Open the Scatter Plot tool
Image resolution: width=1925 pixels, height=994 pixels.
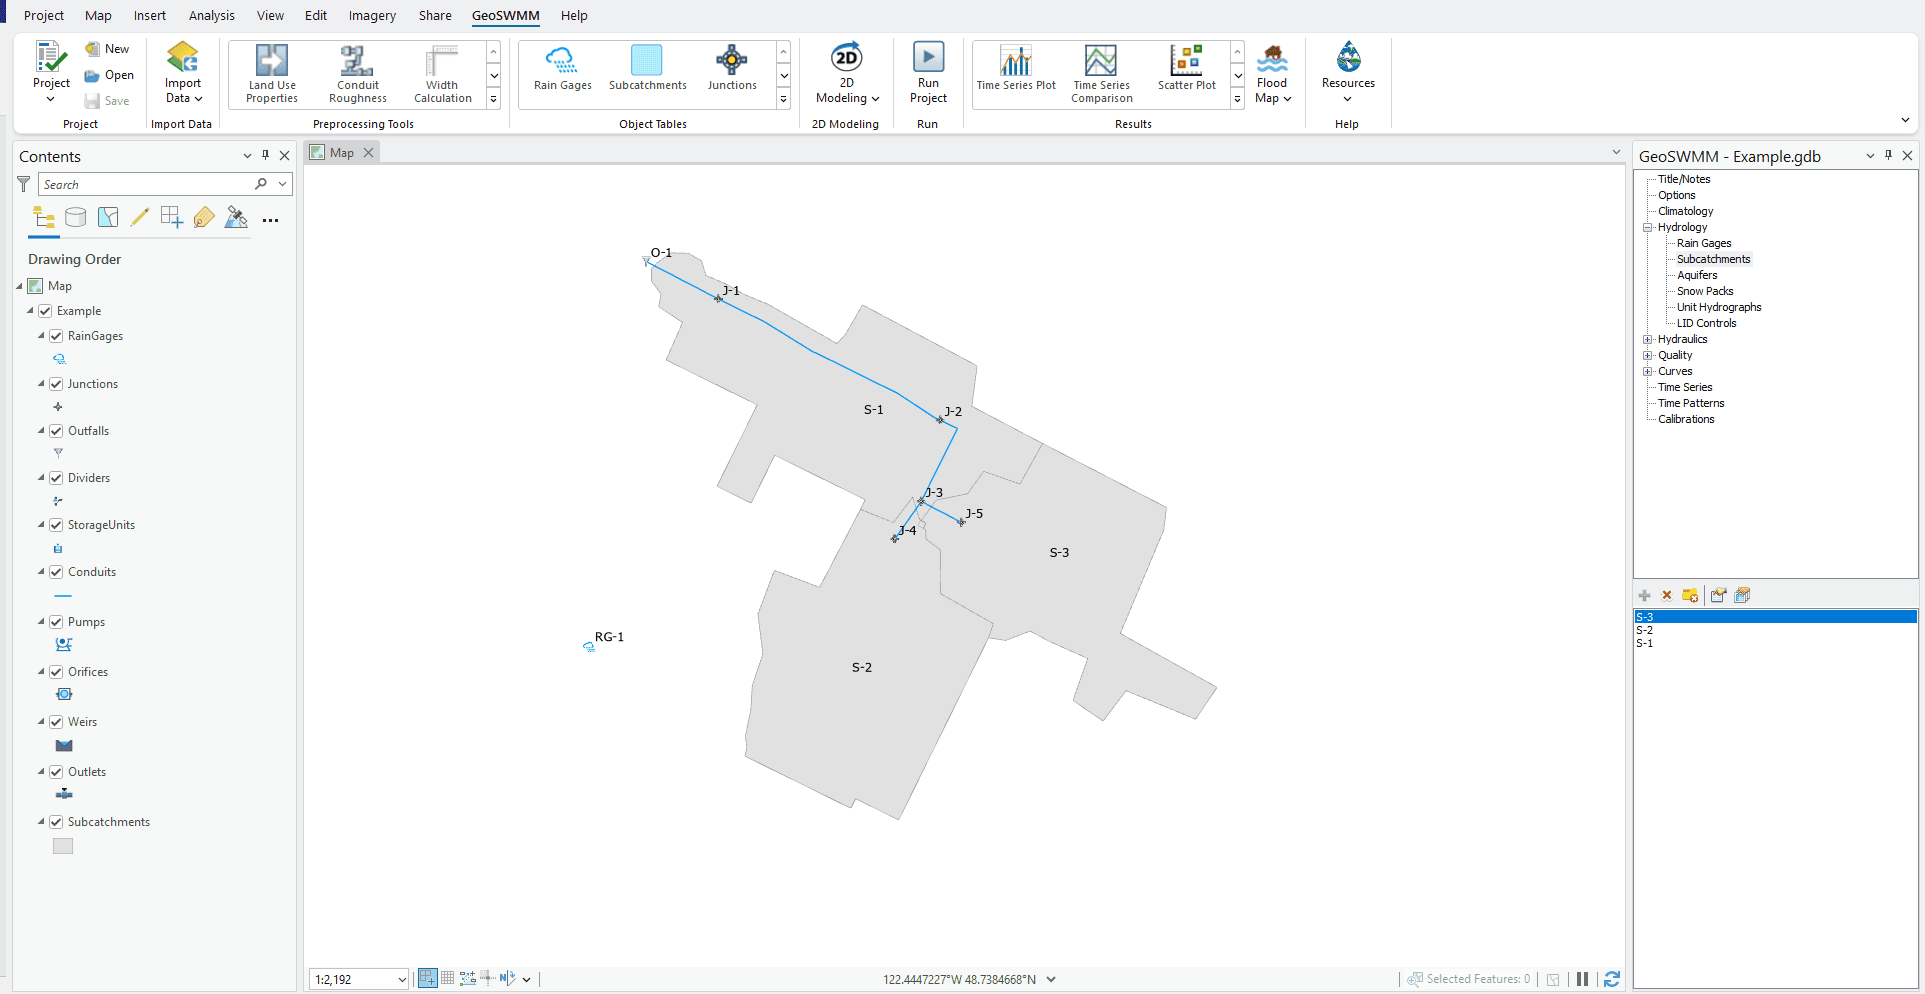pos(1186,72)
